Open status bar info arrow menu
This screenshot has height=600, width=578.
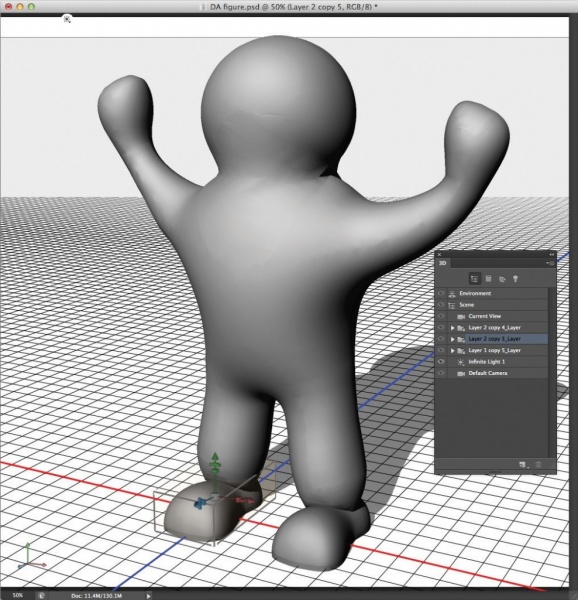[148, 595]
